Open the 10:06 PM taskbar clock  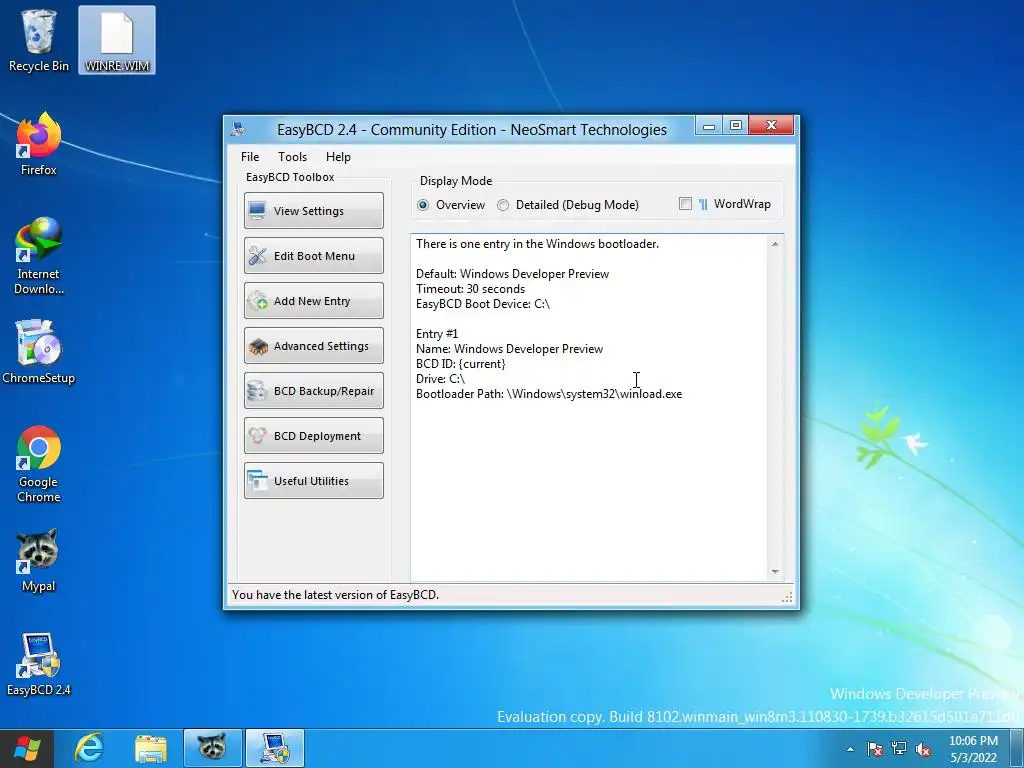(973, 749)
